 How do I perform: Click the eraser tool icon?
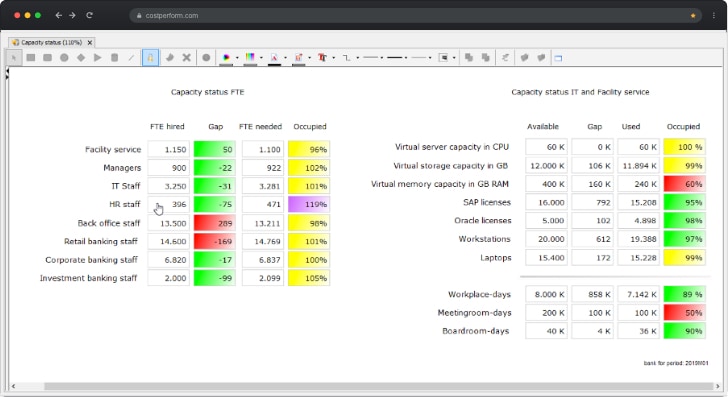point(169,58)
